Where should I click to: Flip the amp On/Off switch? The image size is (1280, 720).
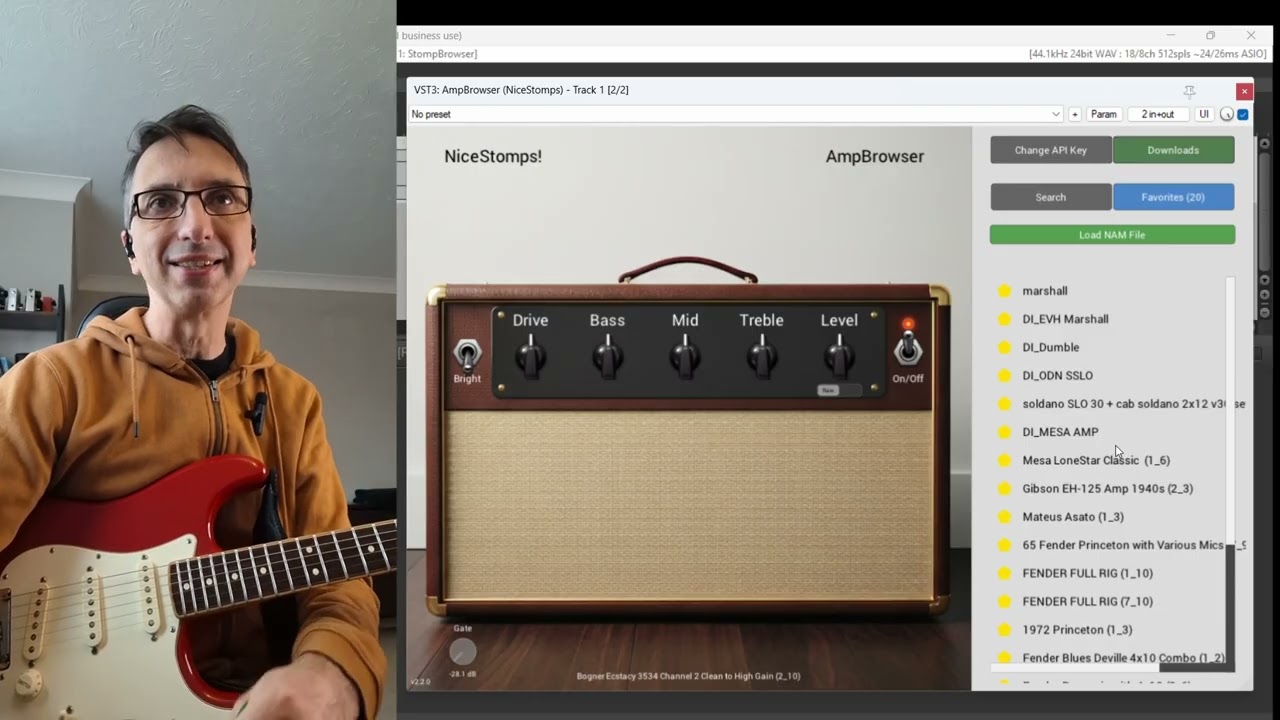pos(907,348)
